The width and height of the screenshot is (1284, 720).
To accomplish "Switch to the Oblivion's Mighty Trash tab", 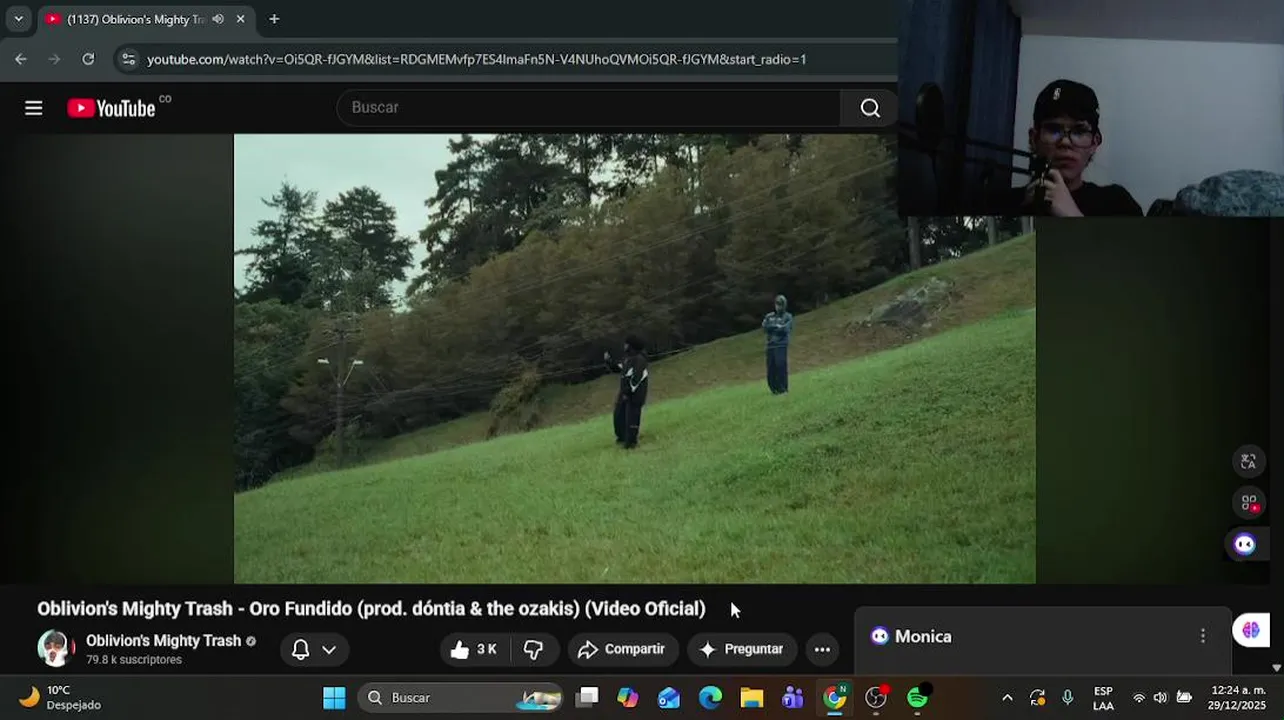I will [x=135, y=19].
